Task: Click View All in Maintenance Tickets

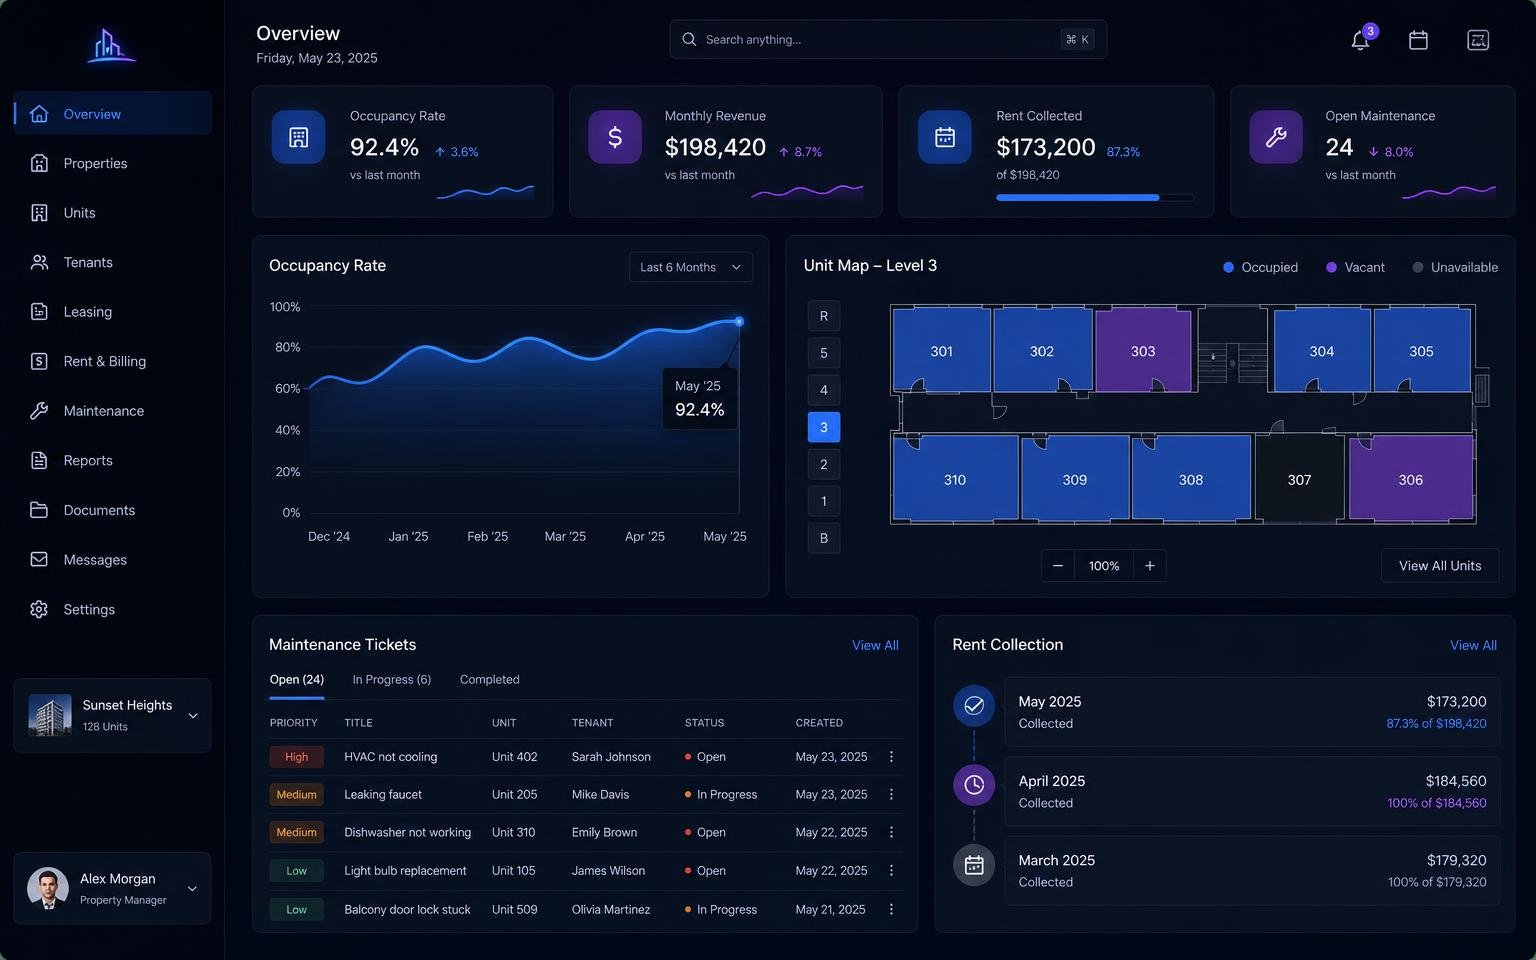Action: [875, 645]
